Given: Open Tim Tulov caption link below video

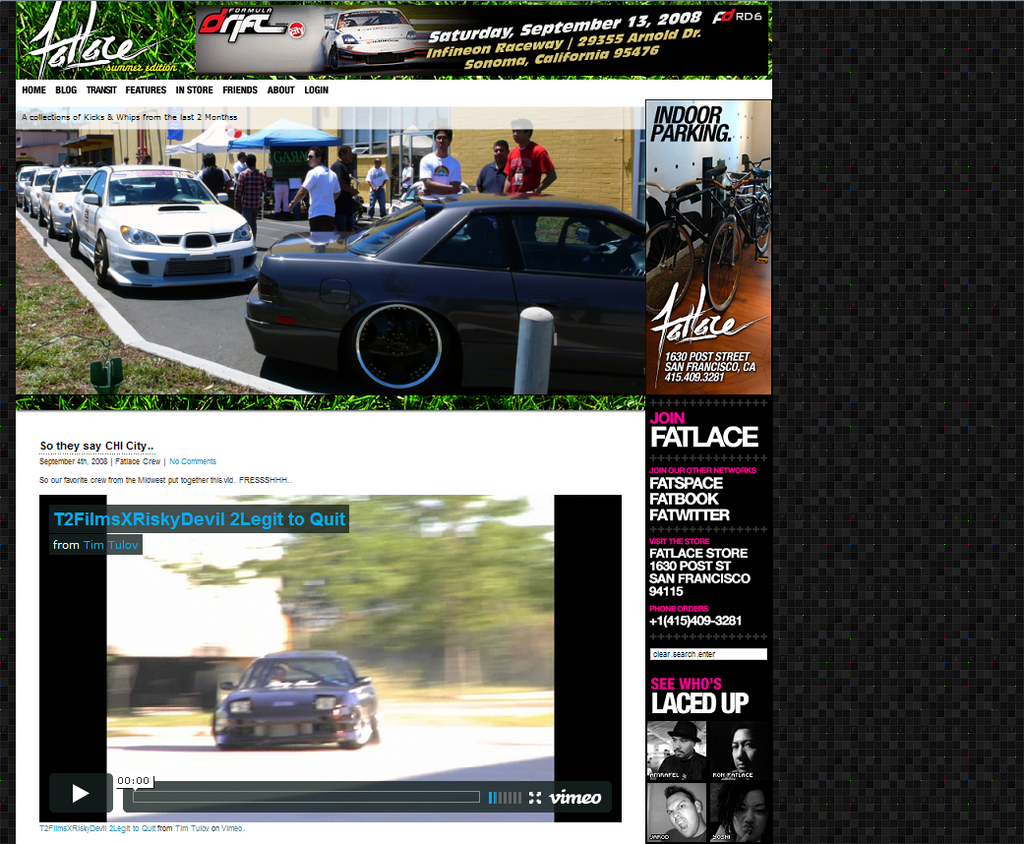Looking at the screenshot, I should pos(192,828).
